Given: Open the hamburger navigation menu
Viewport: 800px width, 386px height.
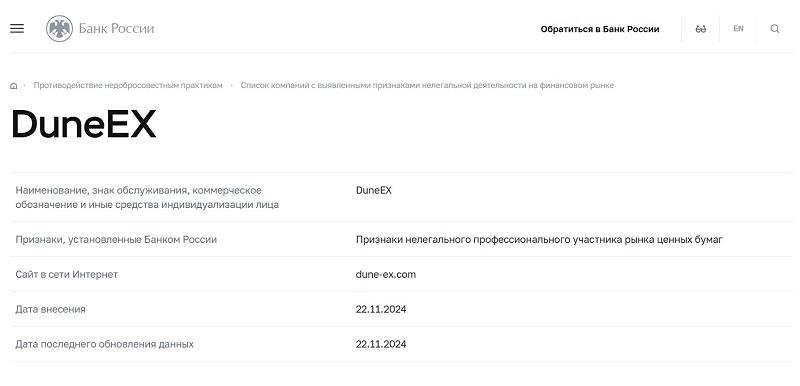Looking at the screenshot, I should coord(17,29).
